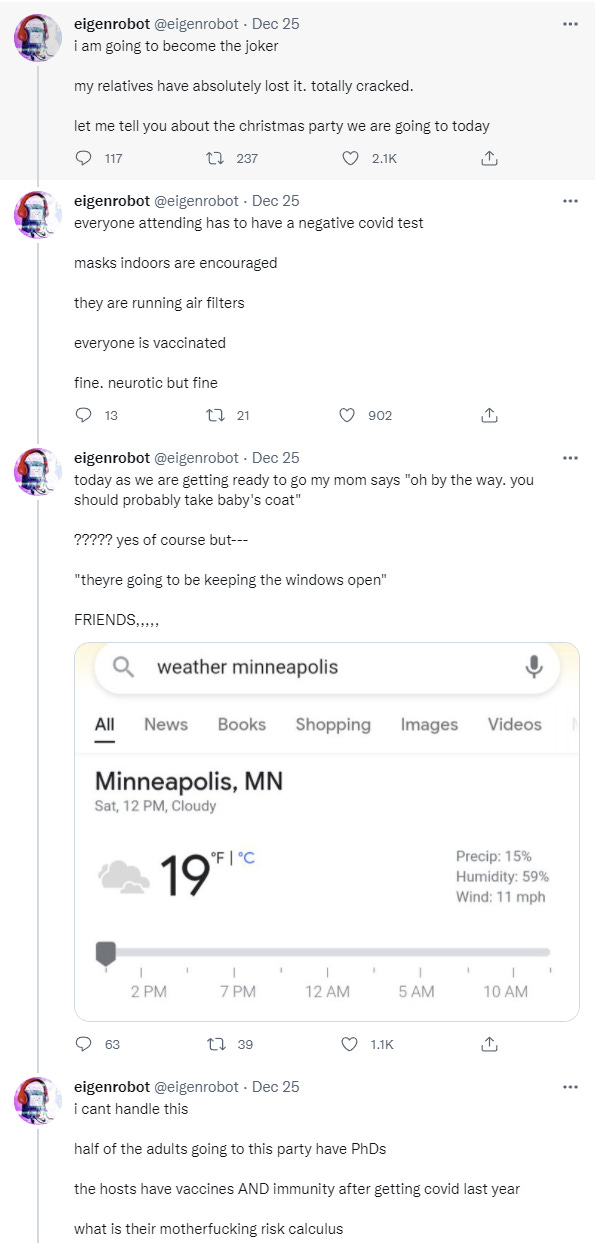
Task: Click the eigenrobot profile avatar on first tweet
Action: pyautogui.click(x=38, y=41)
